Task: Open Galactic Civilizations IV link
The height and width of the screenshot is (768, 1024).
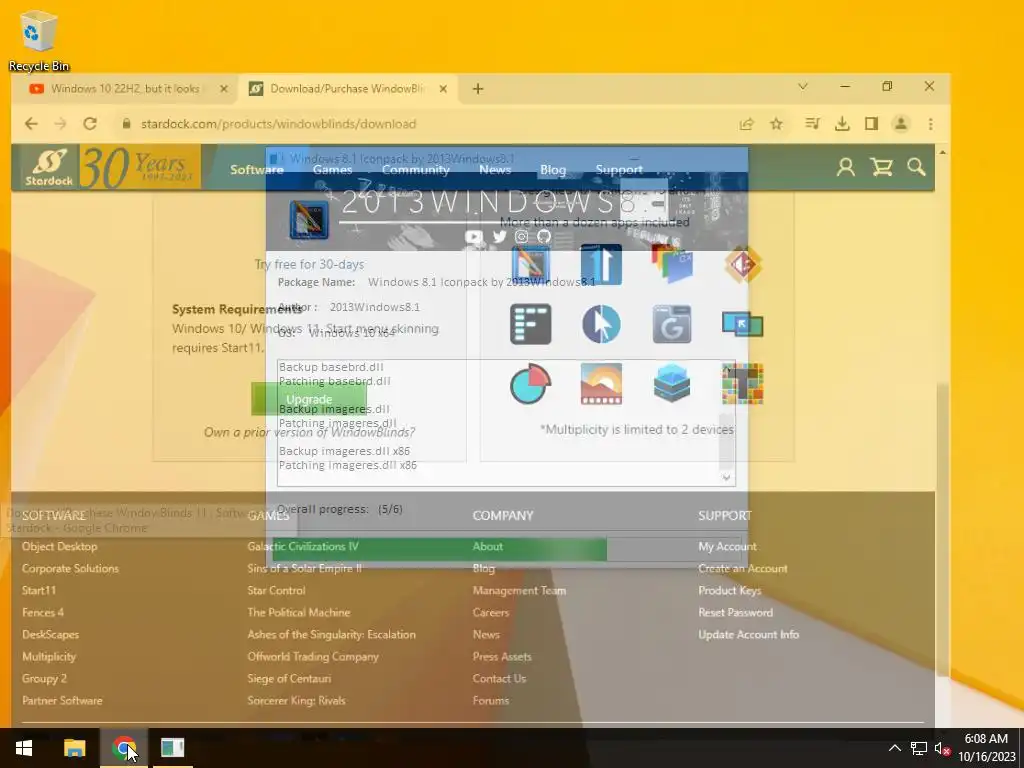Action: click(303, 547)
